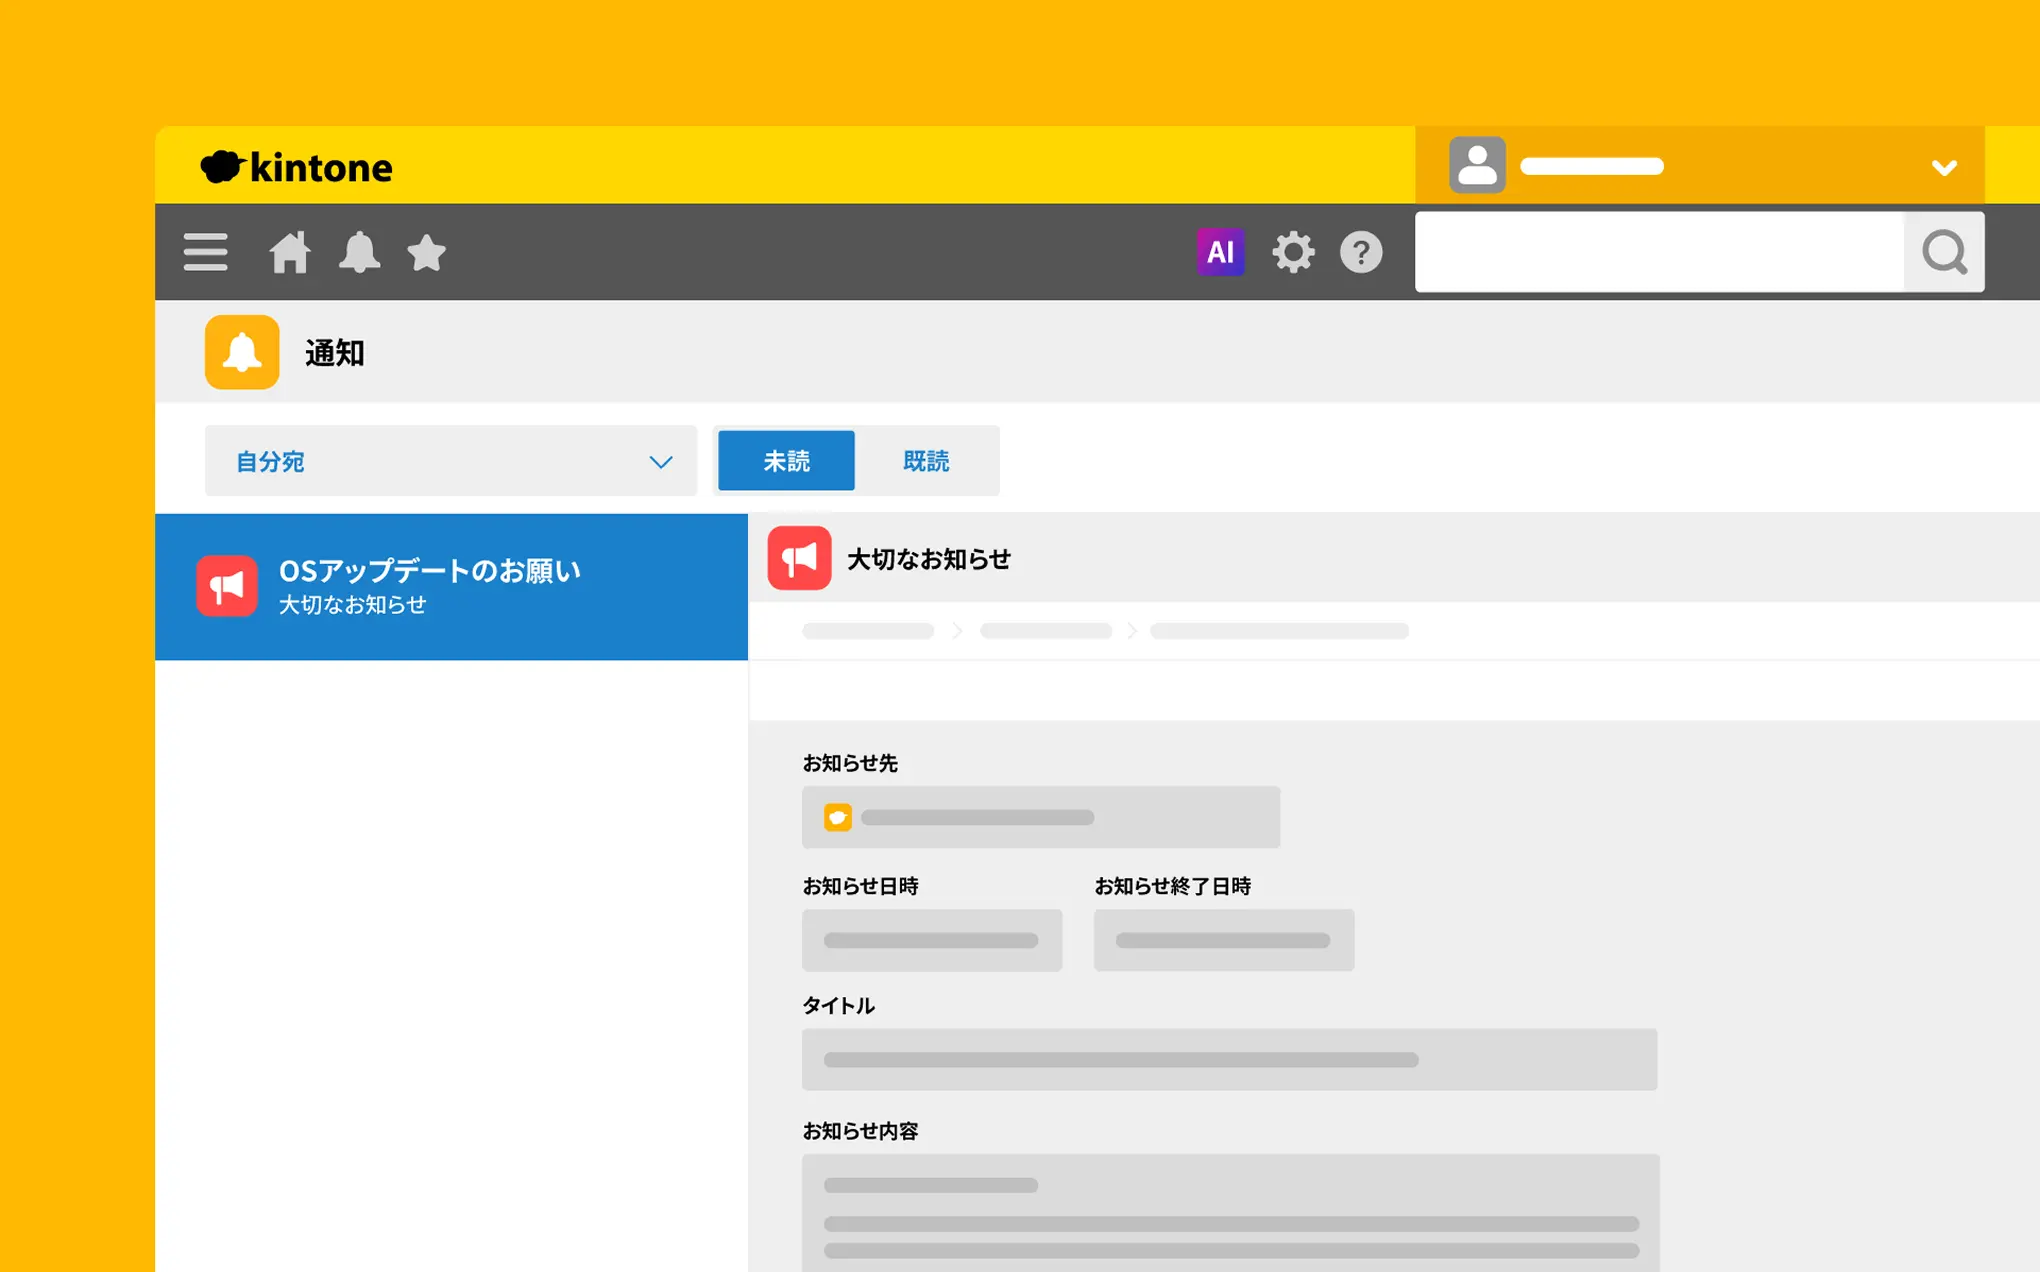The image size is (2040, 1272).
Task: Expand the user account menu chevron
Action: pos(1943,167)
